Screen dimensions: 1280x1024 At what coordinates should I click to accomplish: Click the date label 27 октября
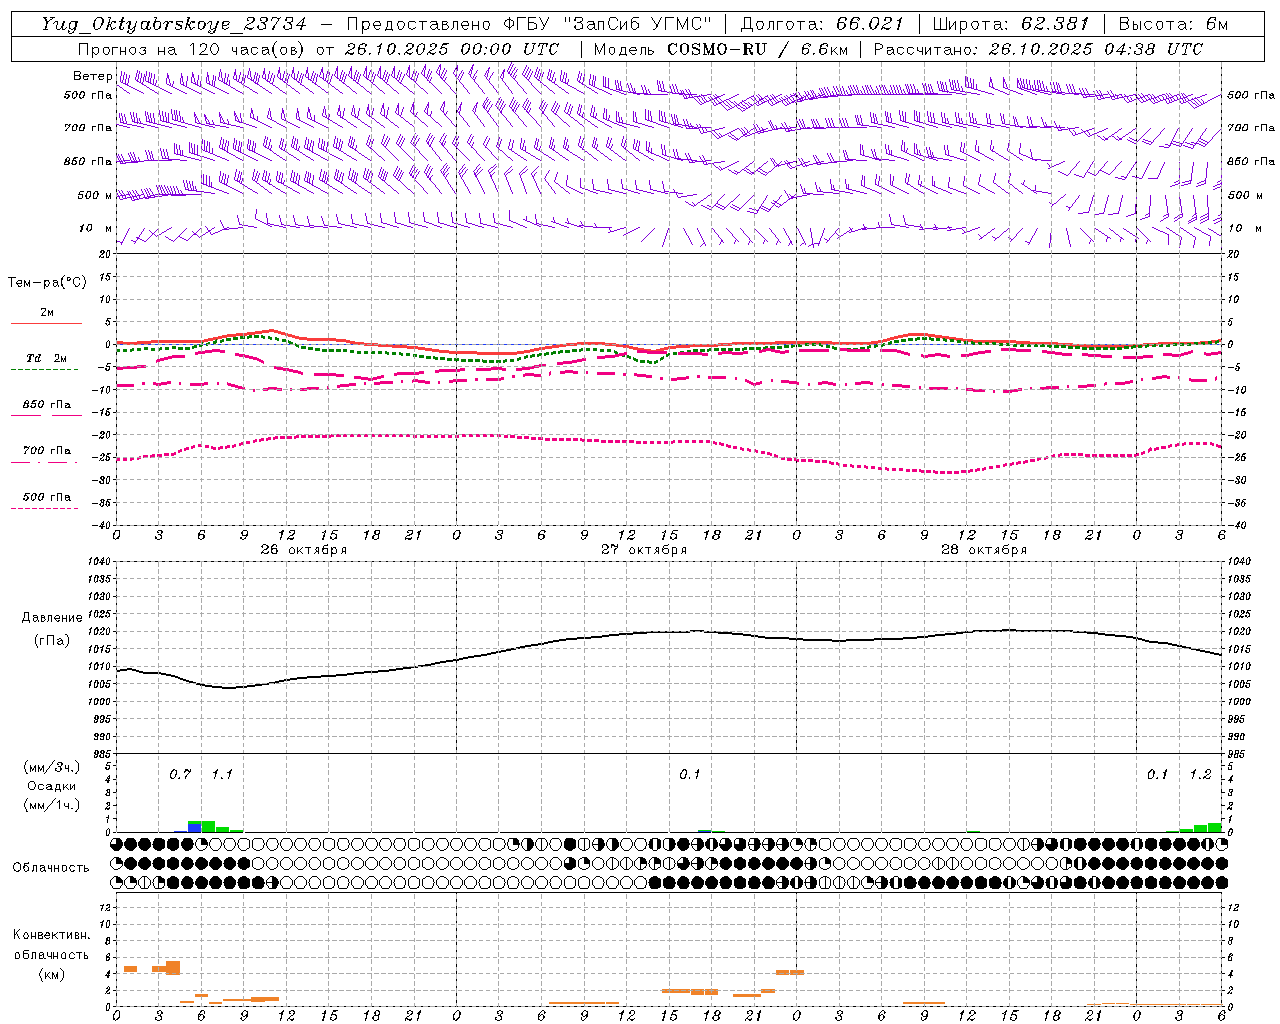(x=644, y=549)
